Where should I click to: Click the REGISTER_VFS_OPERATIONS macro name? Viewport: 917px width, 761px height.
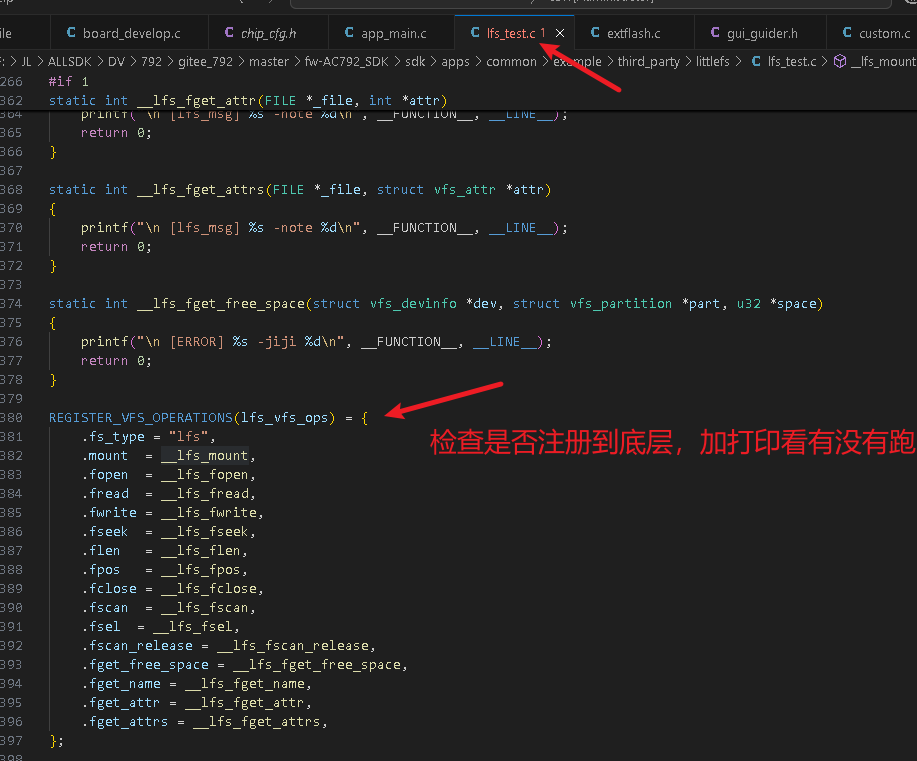[141, 418]
